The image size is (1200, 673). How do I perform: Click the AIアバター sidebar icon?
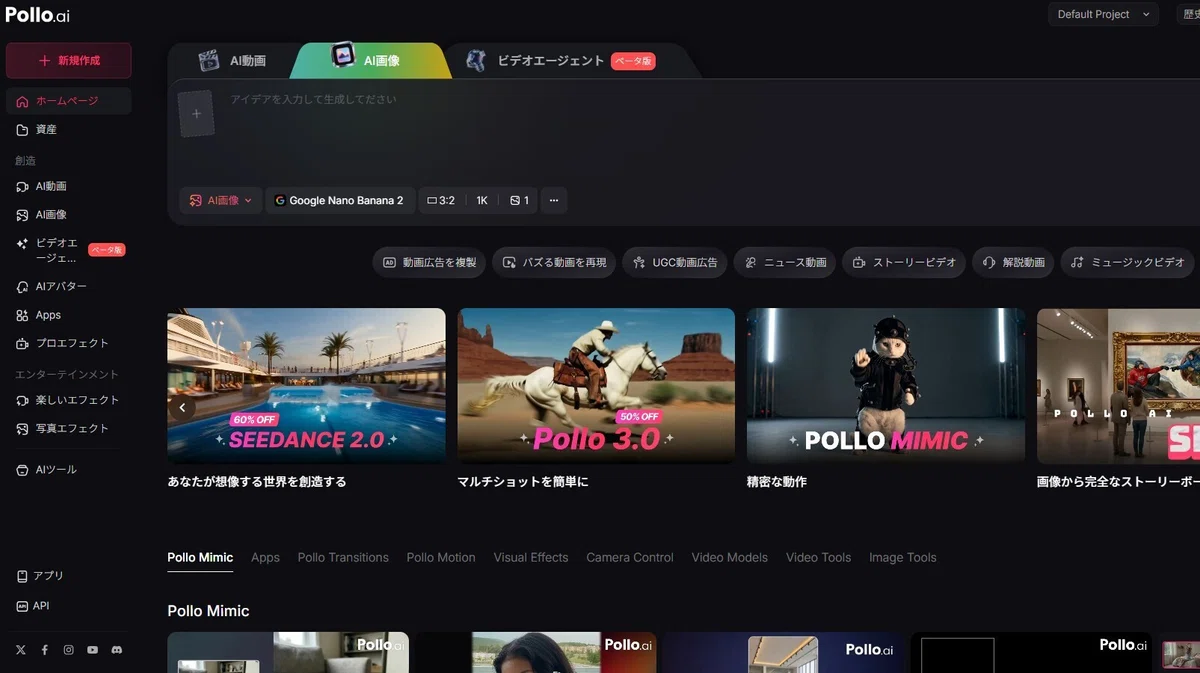point(22,287)
